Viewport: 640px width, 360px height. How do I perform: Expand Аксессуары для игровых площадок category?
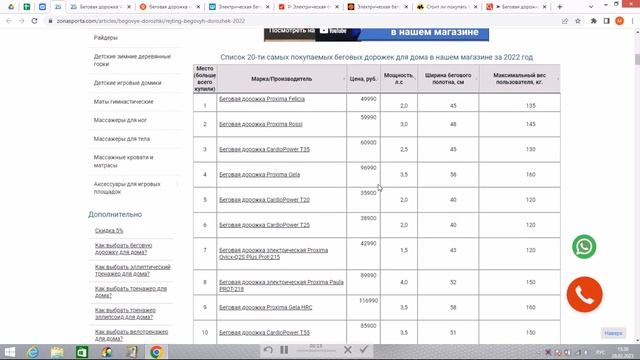127,188
